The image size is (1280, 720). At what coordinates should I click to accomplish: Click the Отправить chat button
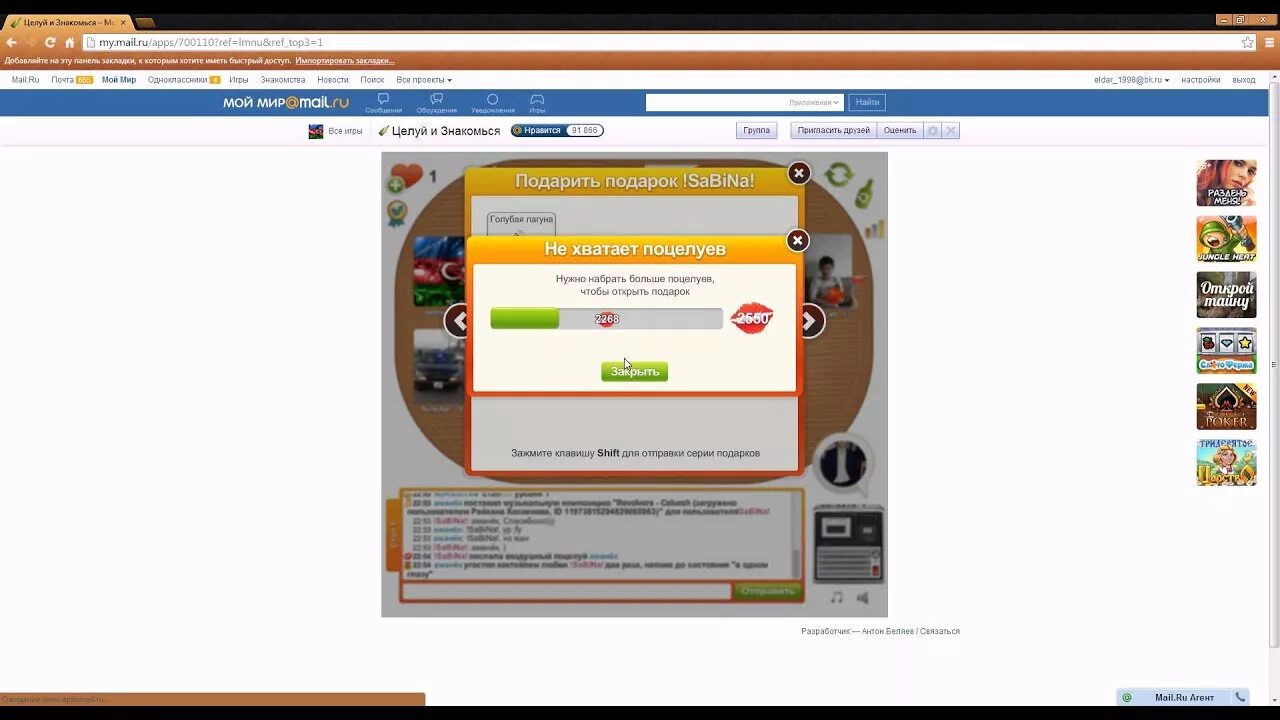point(768,591)
